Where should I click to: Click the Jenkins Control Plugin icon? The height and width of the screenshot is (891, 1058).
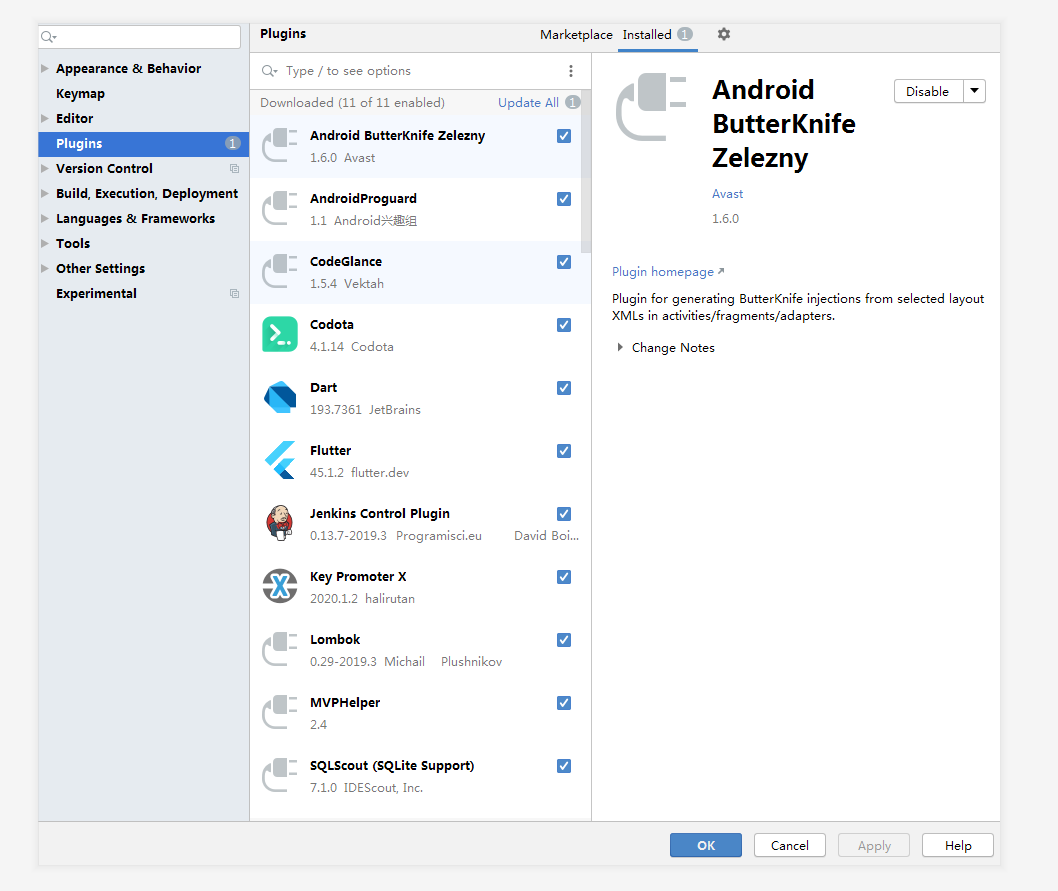click(280, 523)
